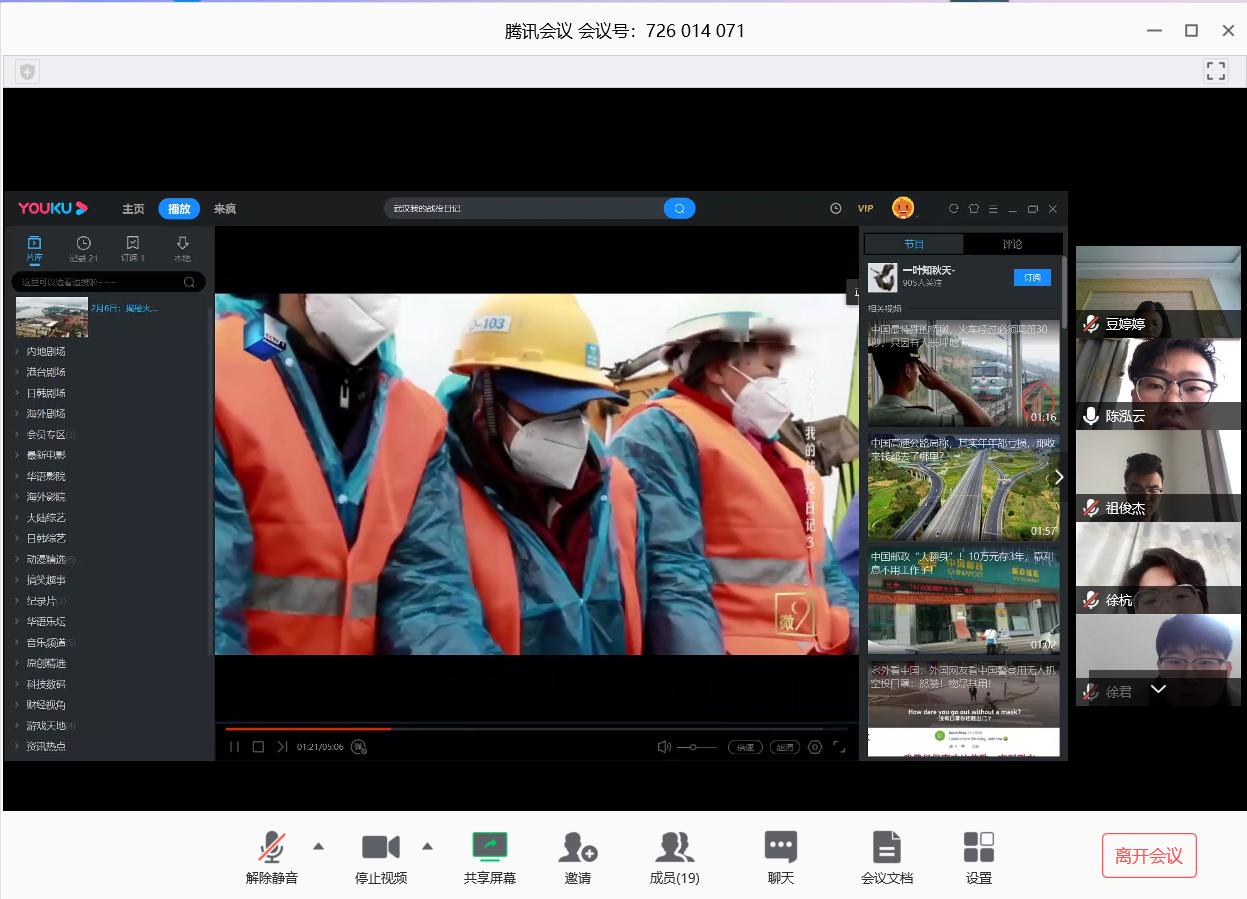
Task: Open the 聊天 chat panel
Action: 780,848
